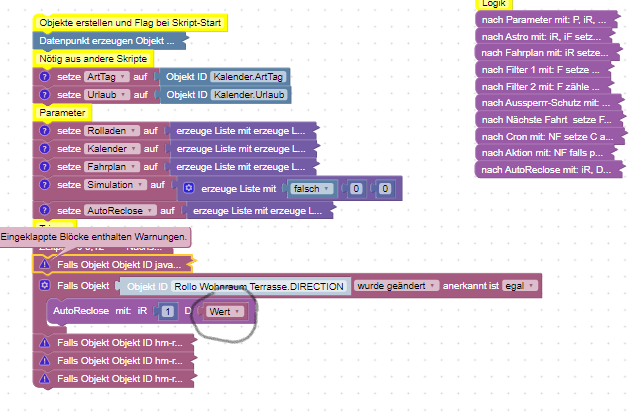The image size is (631, 417).
Task: Open the Rolladen variable dropdown
Action: [x=112, y=131]
